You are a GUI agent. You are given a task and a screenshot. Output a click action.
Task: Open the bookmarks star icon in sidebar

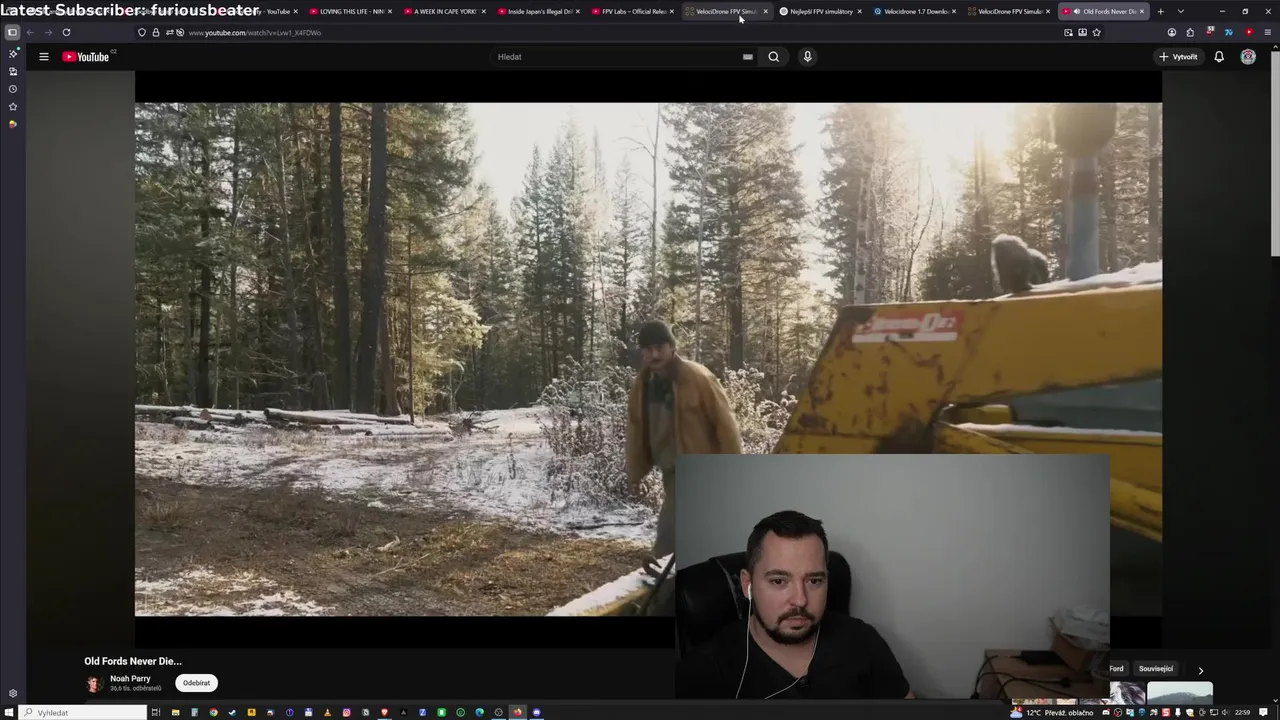pos(13,106)
